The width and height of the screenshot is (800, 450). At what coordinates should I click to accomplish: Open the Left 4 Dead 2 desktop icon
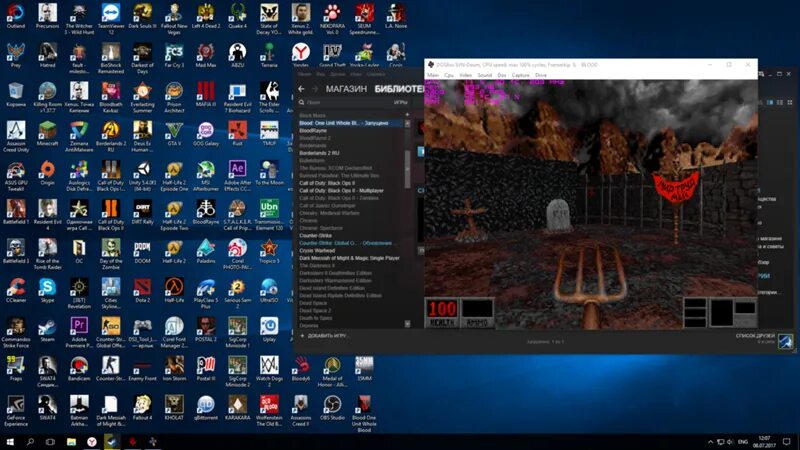pos(206,16)
